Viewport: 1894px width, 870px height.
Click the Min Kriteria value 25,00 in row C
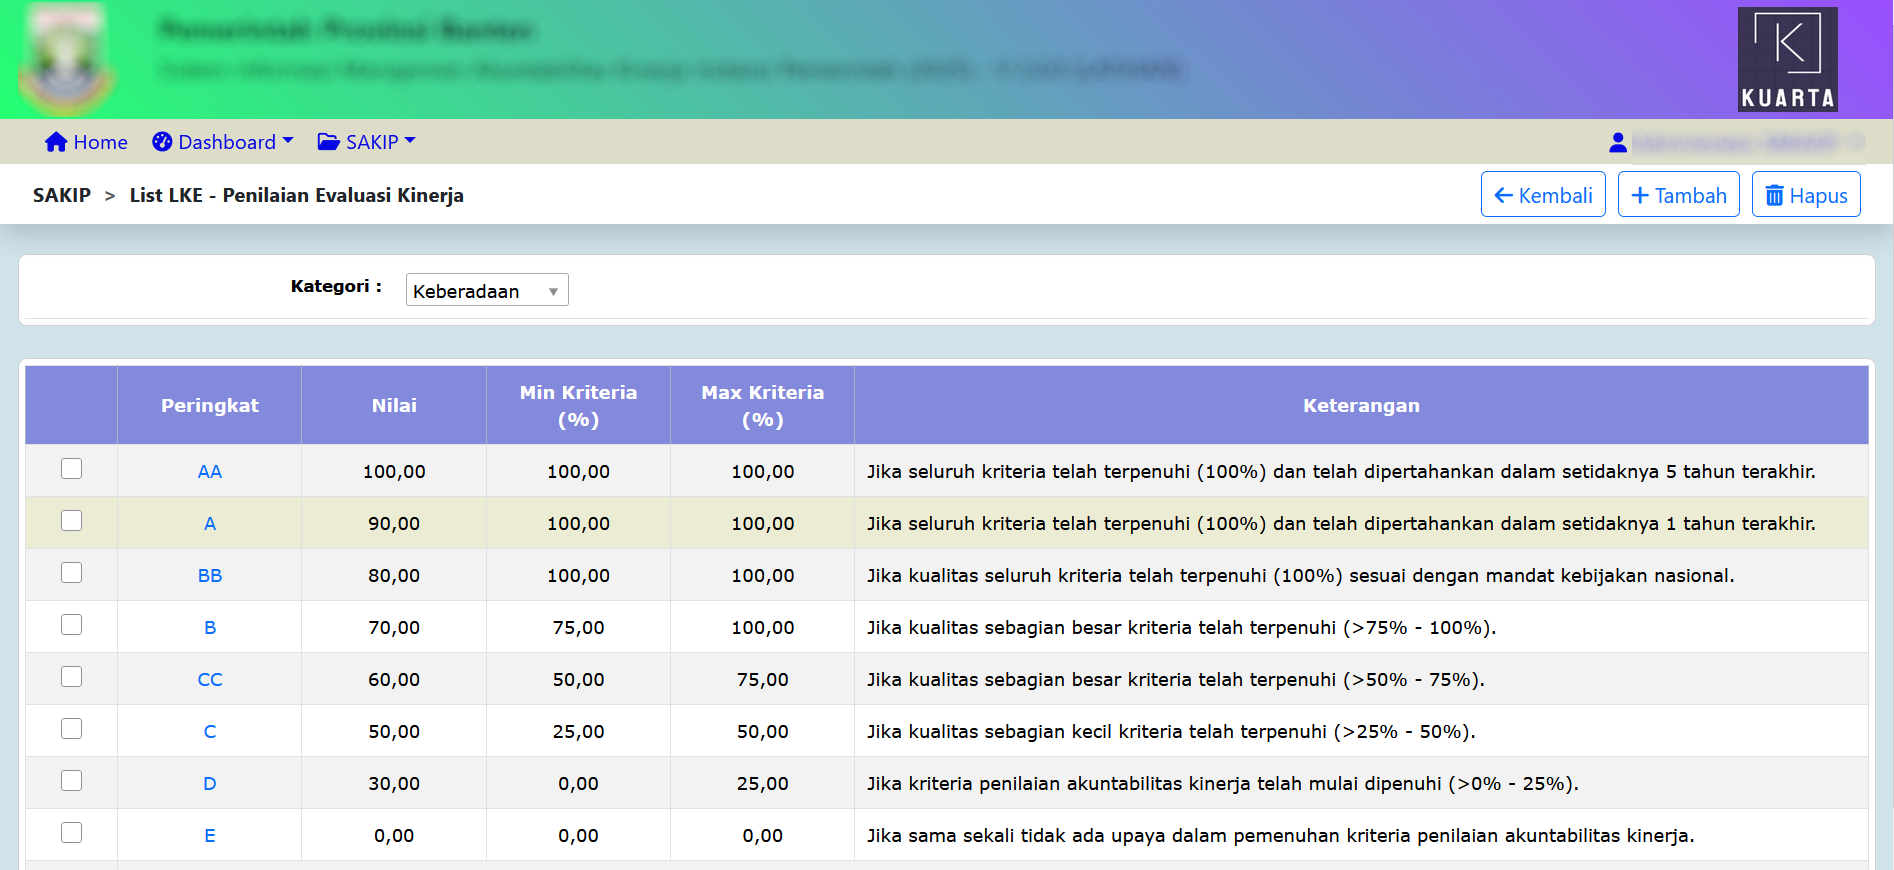coord(578,732)
